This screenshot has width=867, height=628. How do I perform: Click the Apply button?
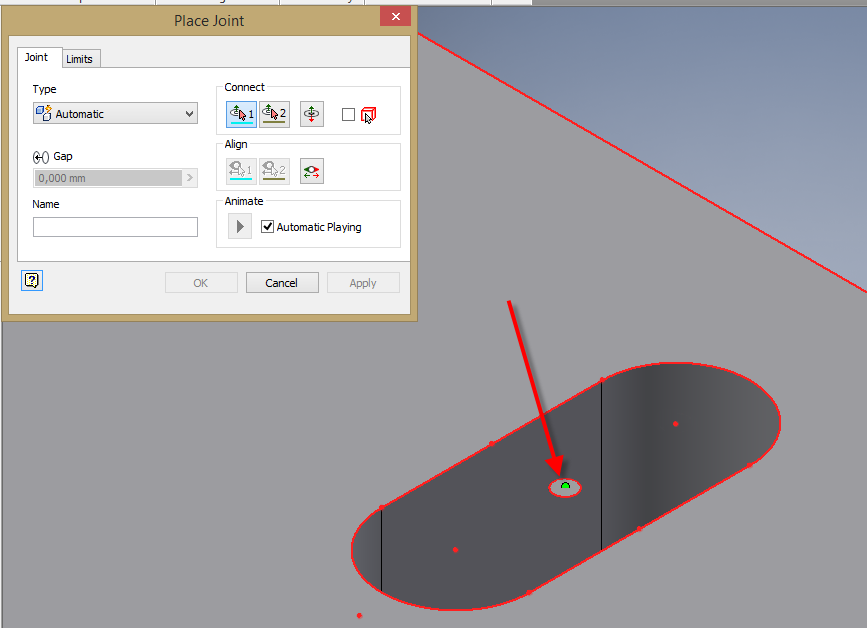362,282
